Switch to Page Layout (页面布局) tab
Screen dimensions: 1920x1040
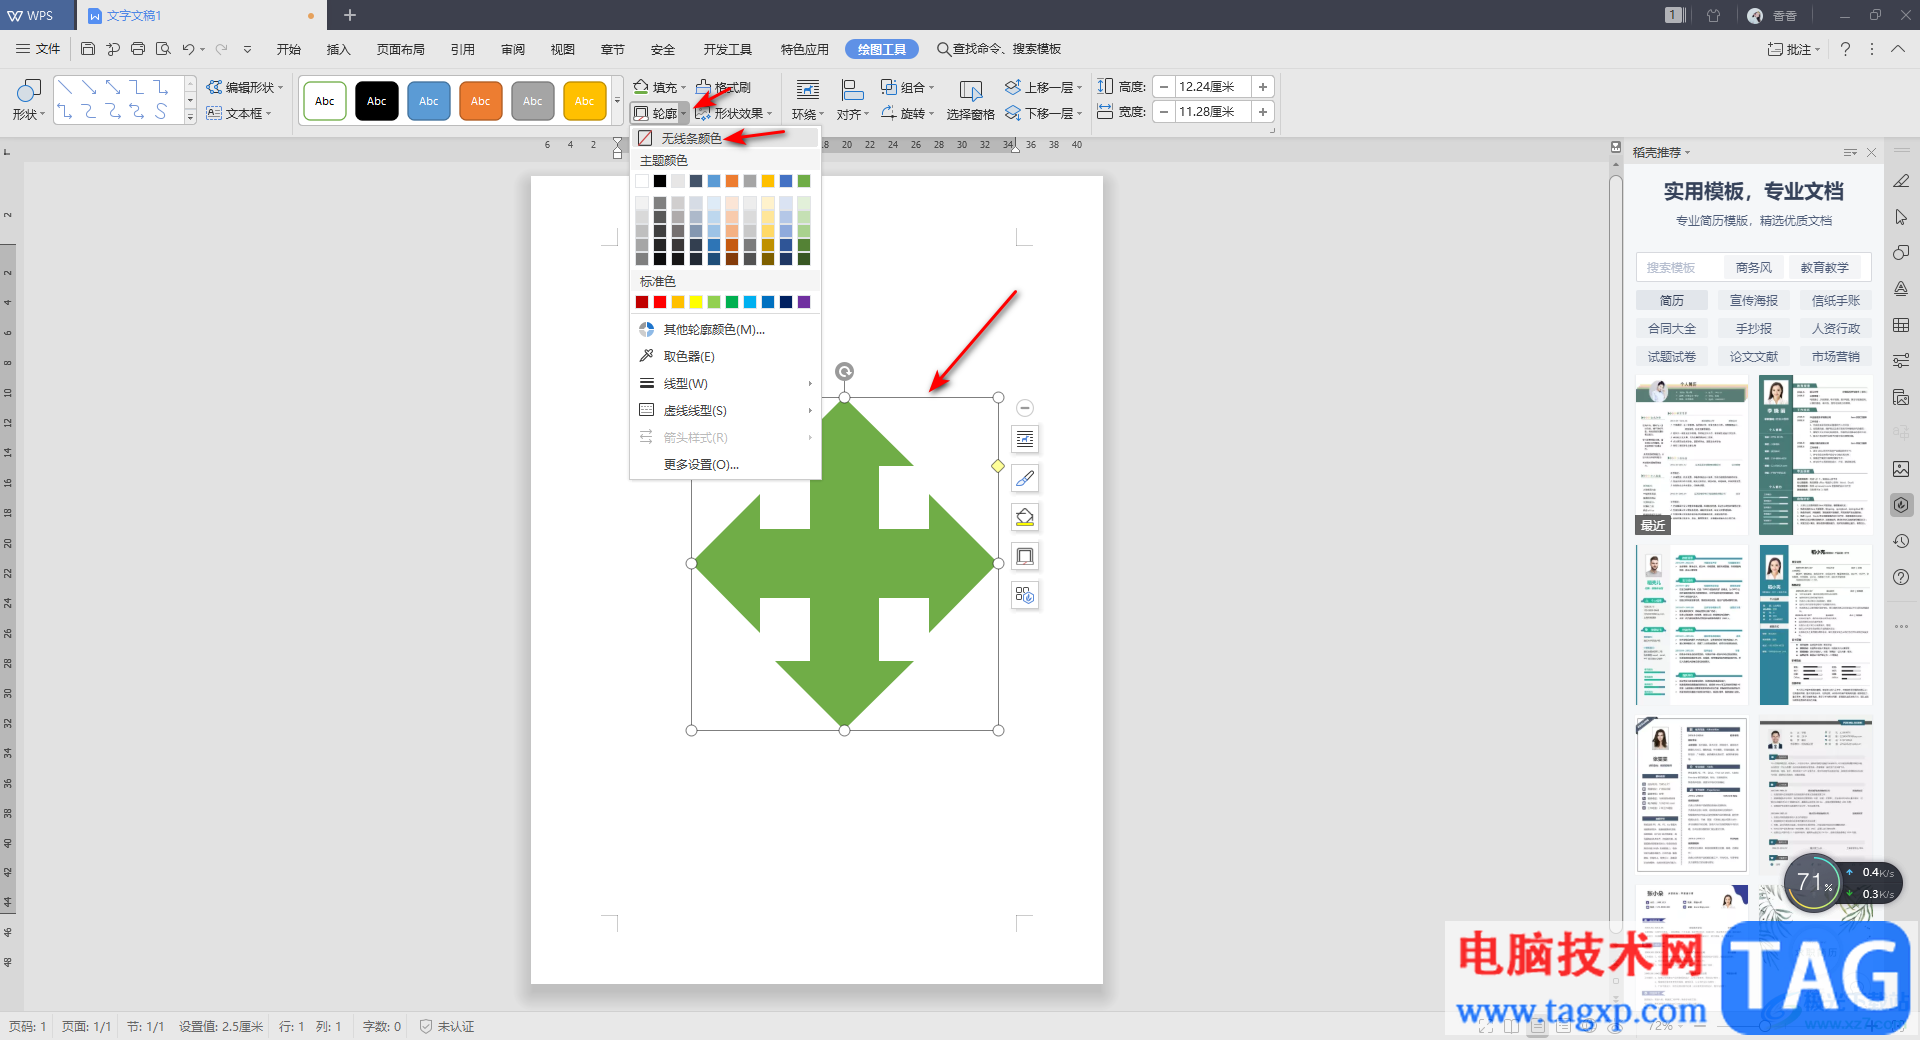400,49
